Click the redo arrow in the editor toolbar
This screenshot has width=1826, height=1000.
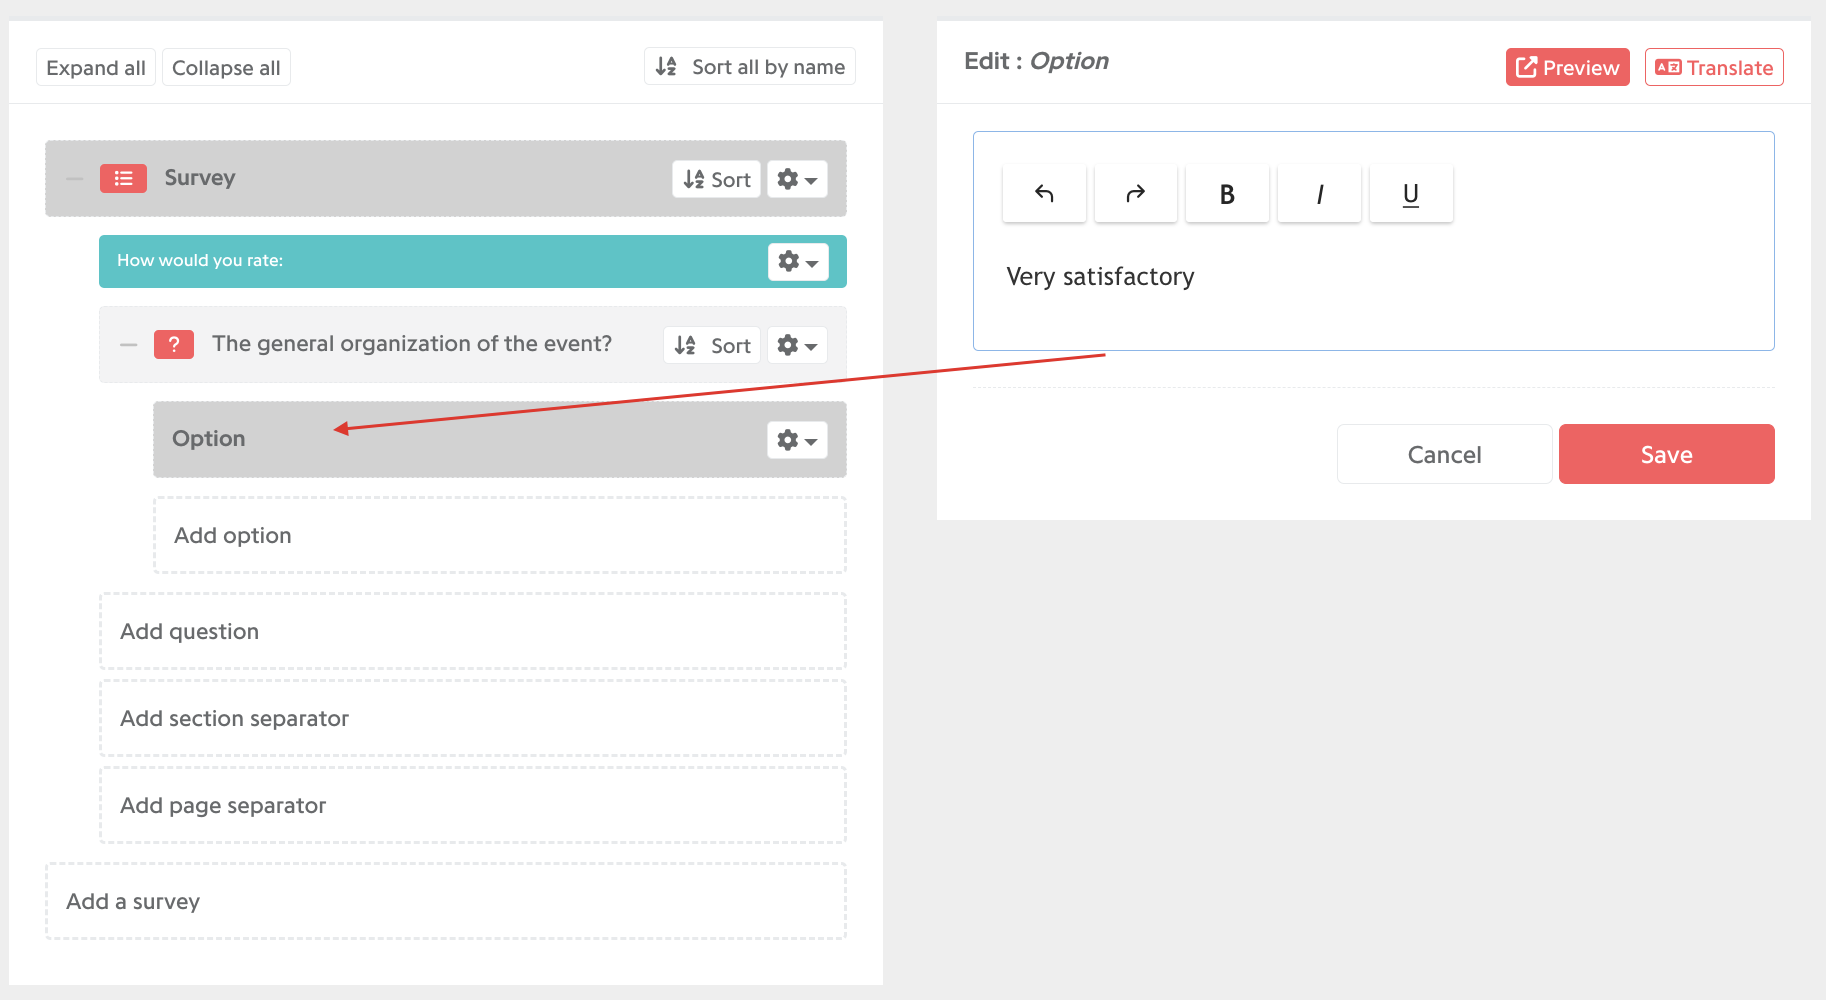point(1135,193)
